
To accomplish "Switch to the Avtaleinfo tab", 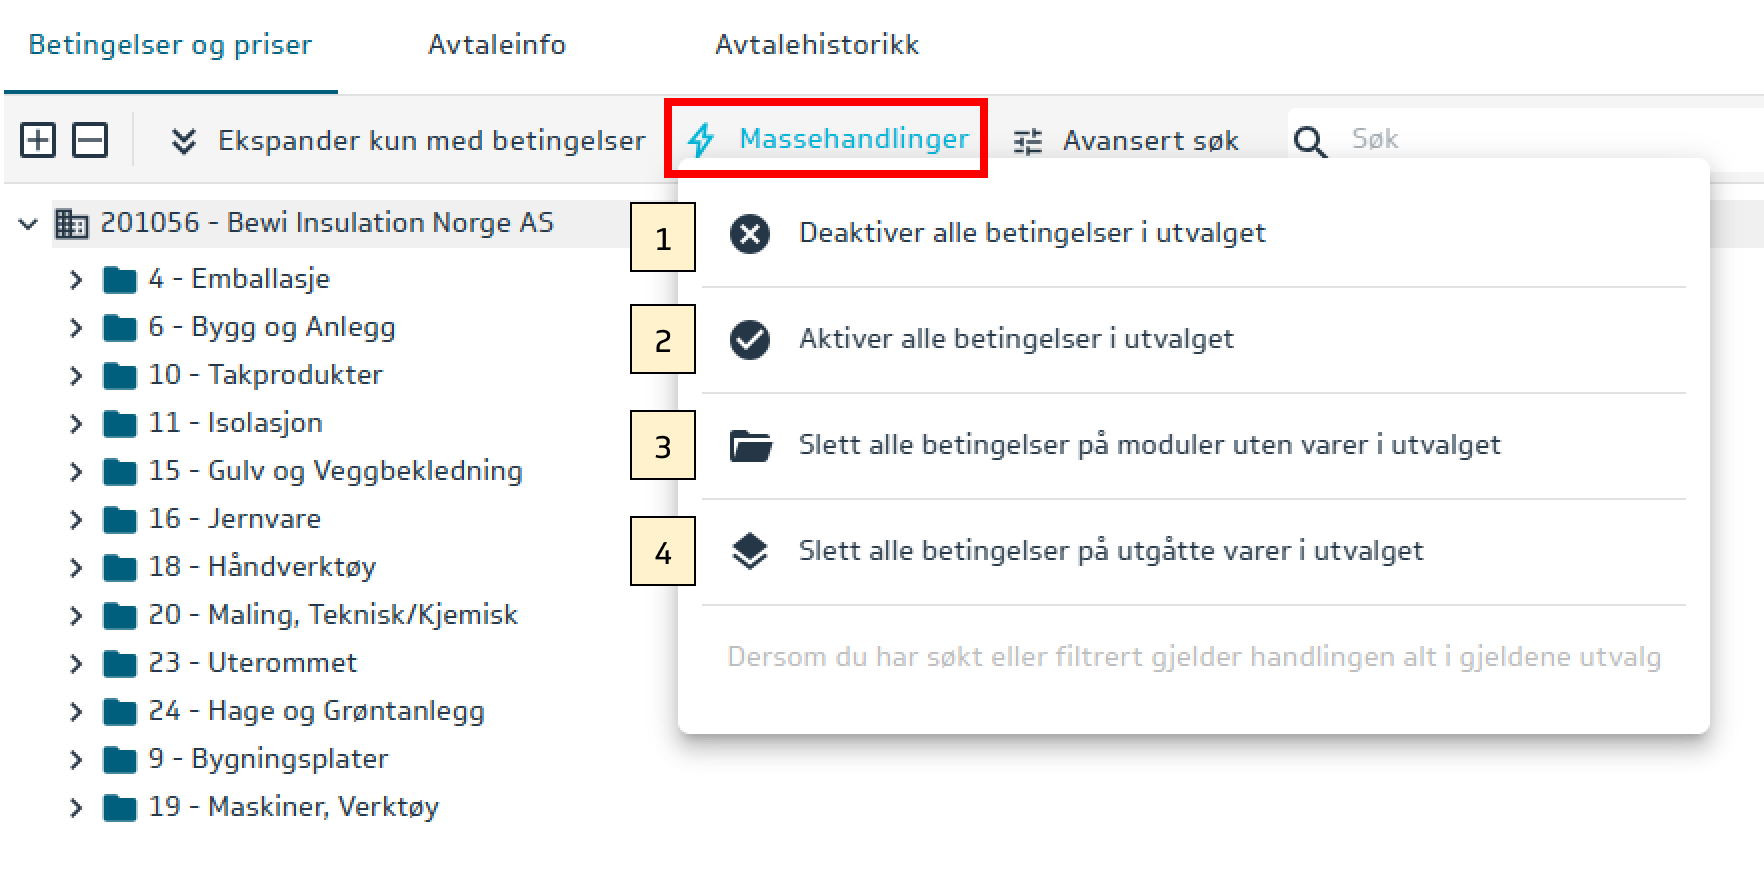I will point(497,45).
